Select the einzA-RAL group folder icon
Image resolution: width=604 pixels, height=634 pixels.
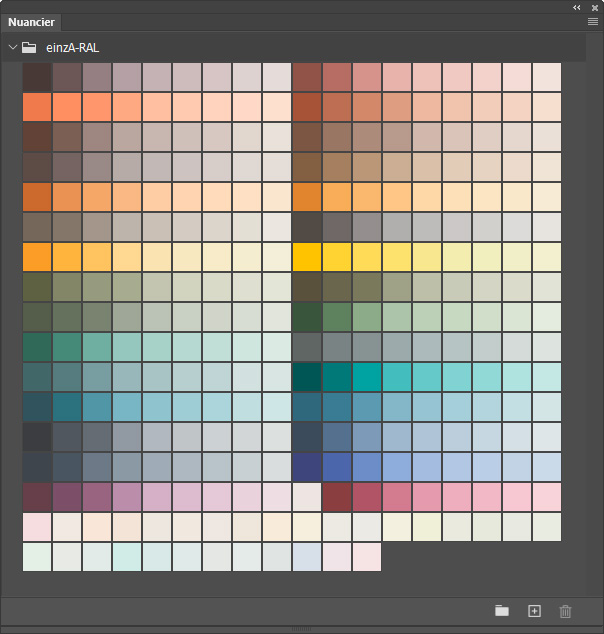29,47
